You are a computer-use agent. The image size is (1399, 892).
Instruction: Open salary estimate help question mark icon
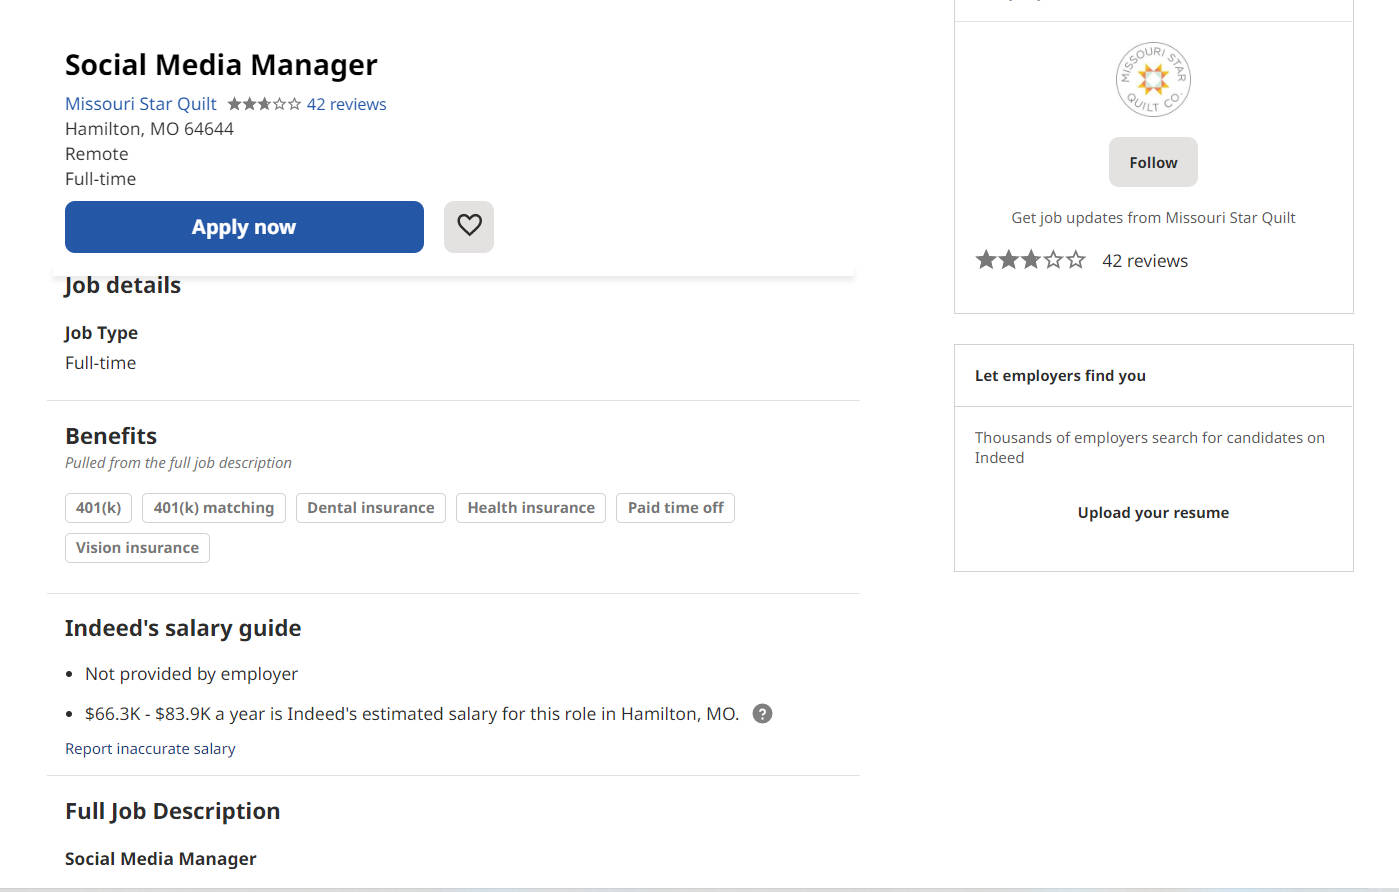point(762,714)
